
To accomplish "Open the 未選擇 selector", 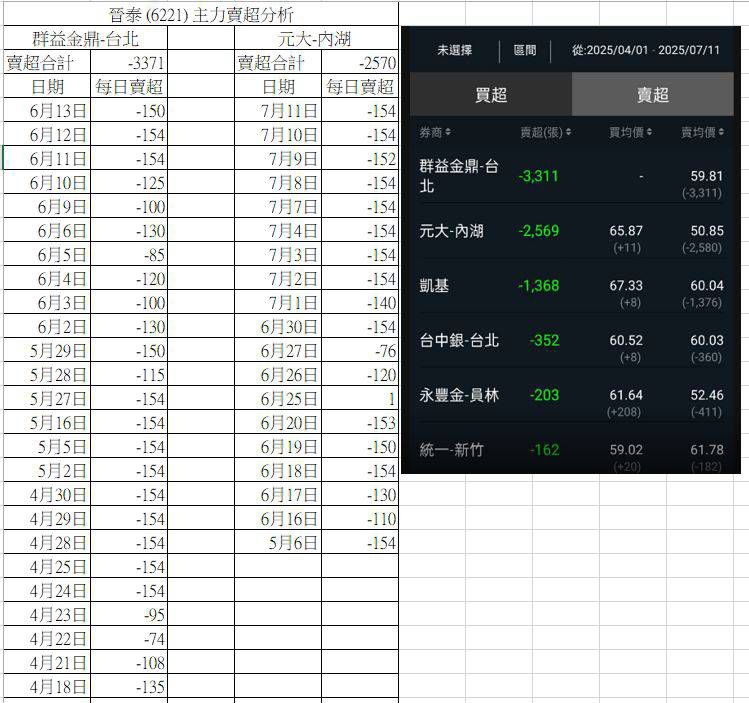I will tap(454, 50).
